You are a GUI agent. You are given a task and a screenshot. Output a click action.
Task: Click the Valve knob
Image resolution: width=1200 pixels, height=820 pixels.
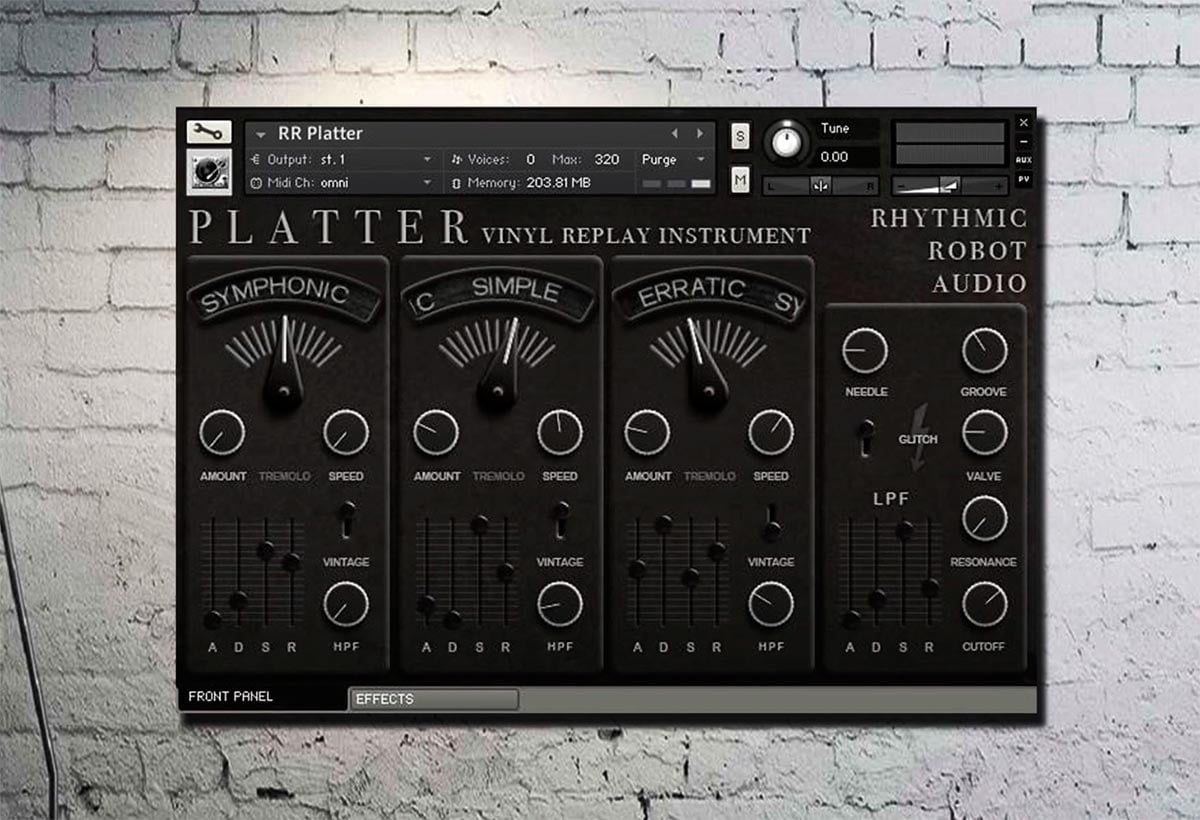tap(985, 433)
